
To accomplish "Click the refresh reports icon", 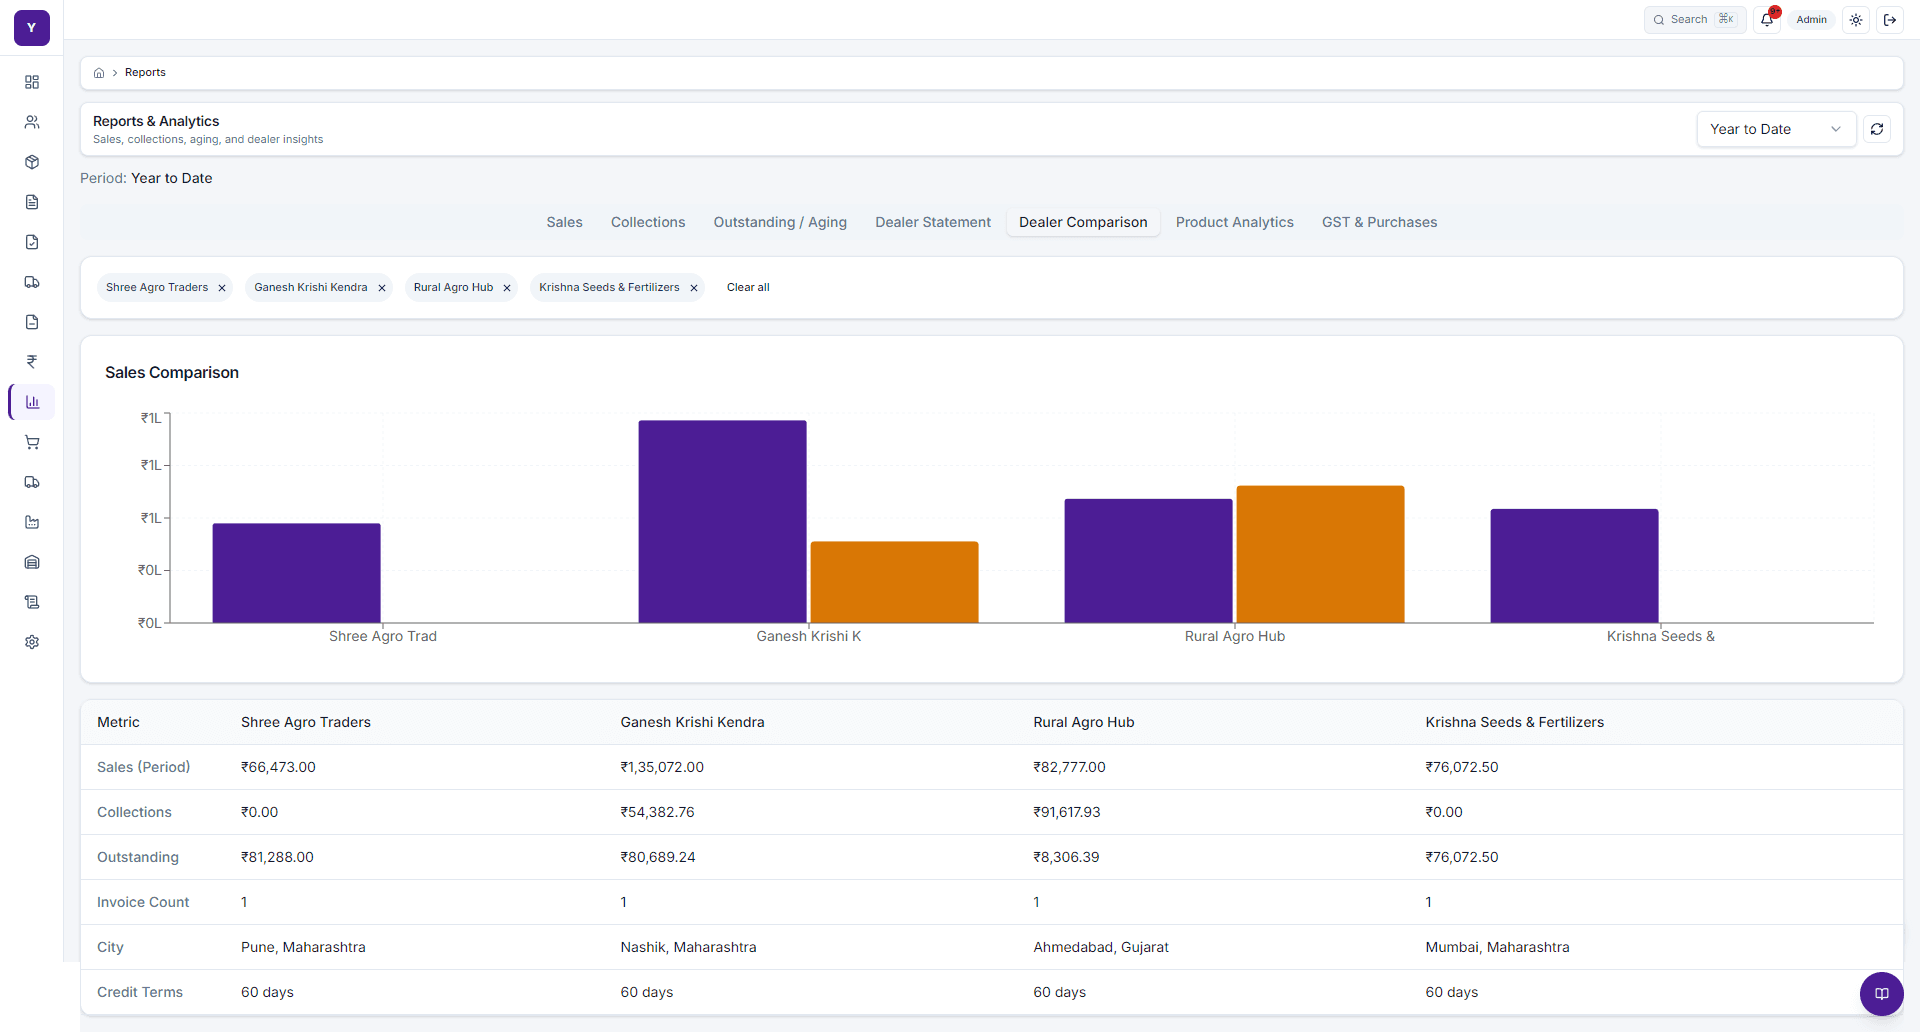I will point(1877,129).
